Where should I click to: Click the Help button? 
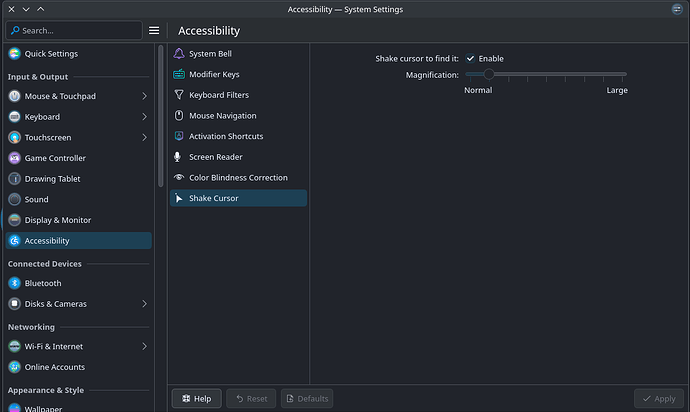[196, 398]
